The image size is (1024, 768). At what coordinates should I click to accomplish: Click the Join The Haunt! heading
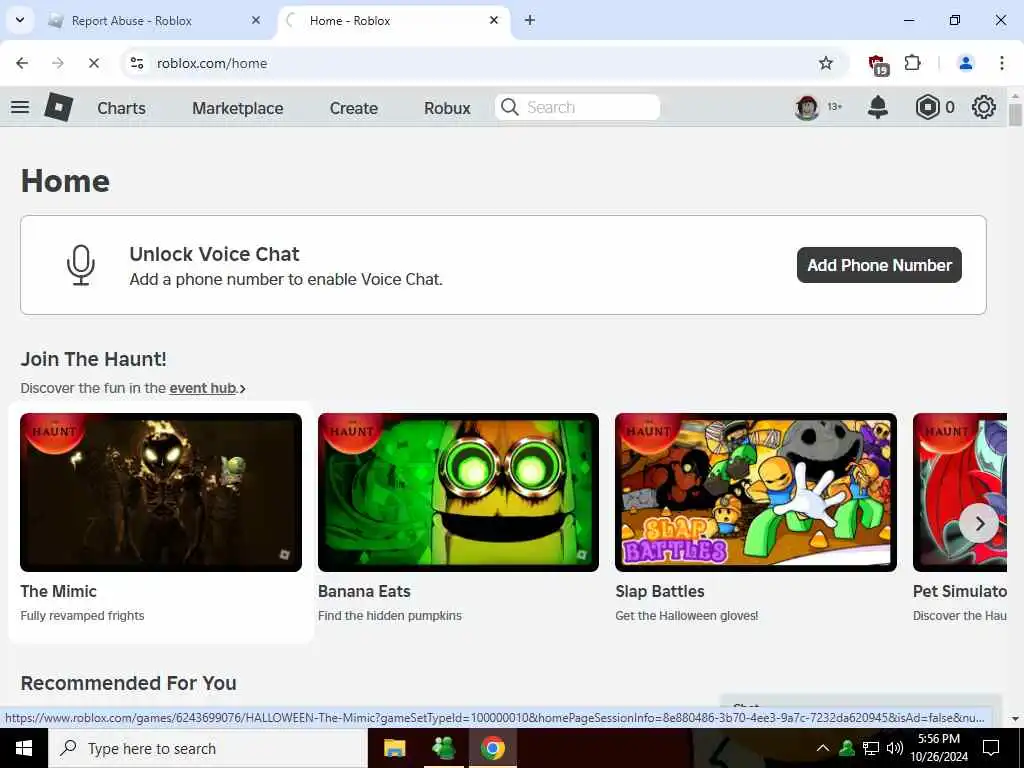point(93,359)
